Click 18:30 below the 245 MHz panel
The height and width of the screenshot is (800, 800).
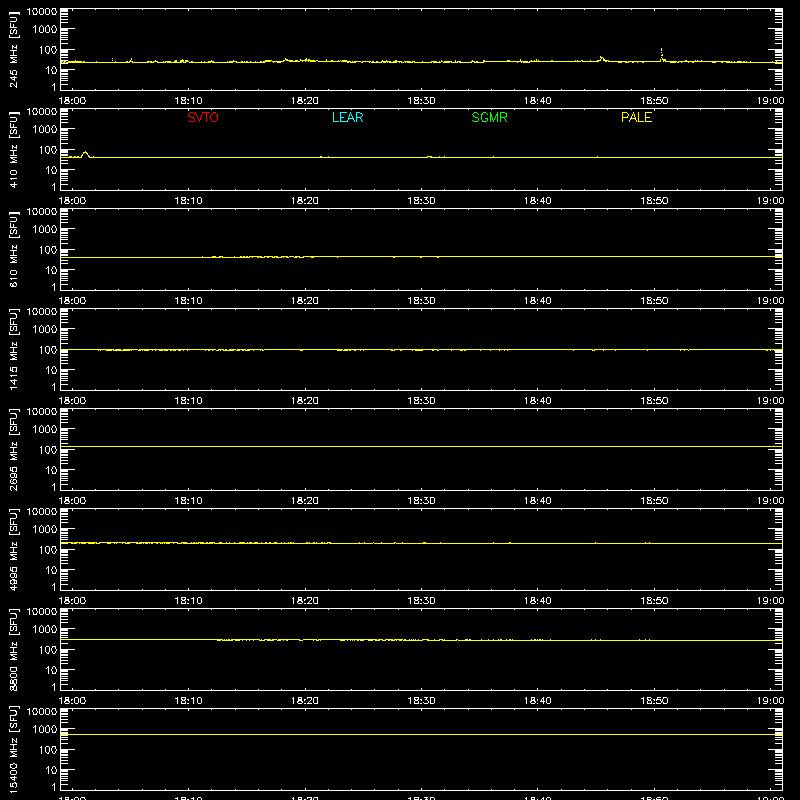421,101
